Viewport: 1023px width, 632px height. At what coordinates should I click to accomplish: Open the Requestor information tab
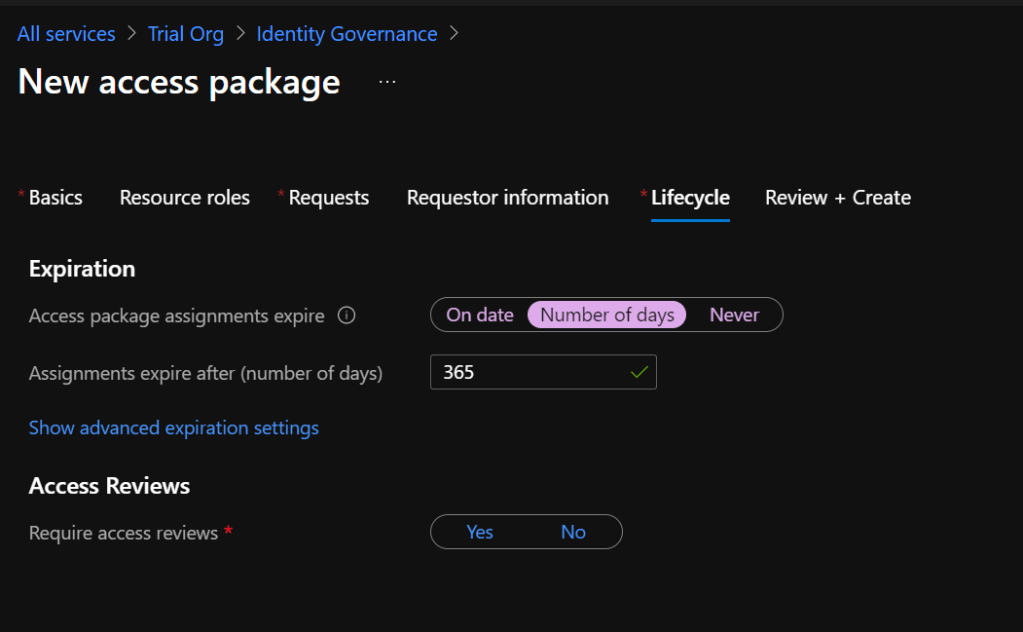(507, 198)
